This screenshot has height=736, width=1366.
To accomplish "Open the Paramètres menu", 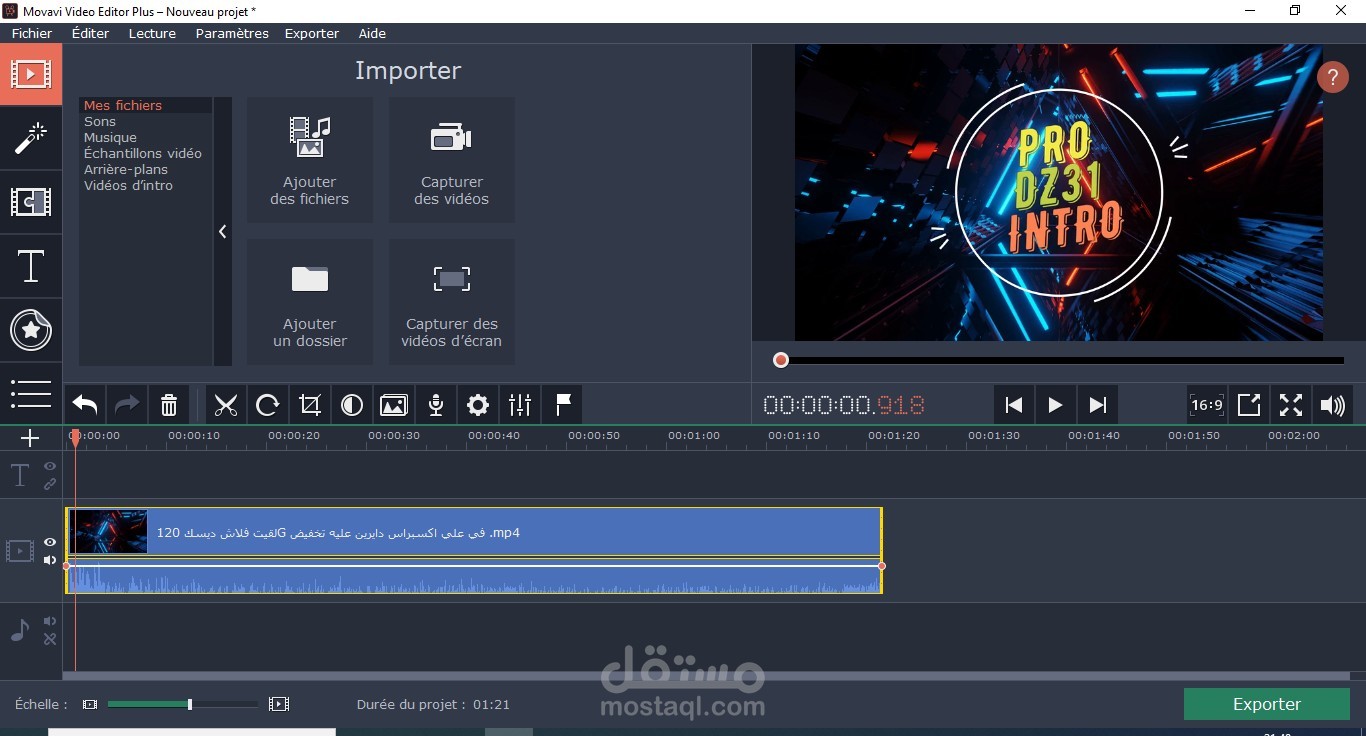I will click(x=232, y=33).
